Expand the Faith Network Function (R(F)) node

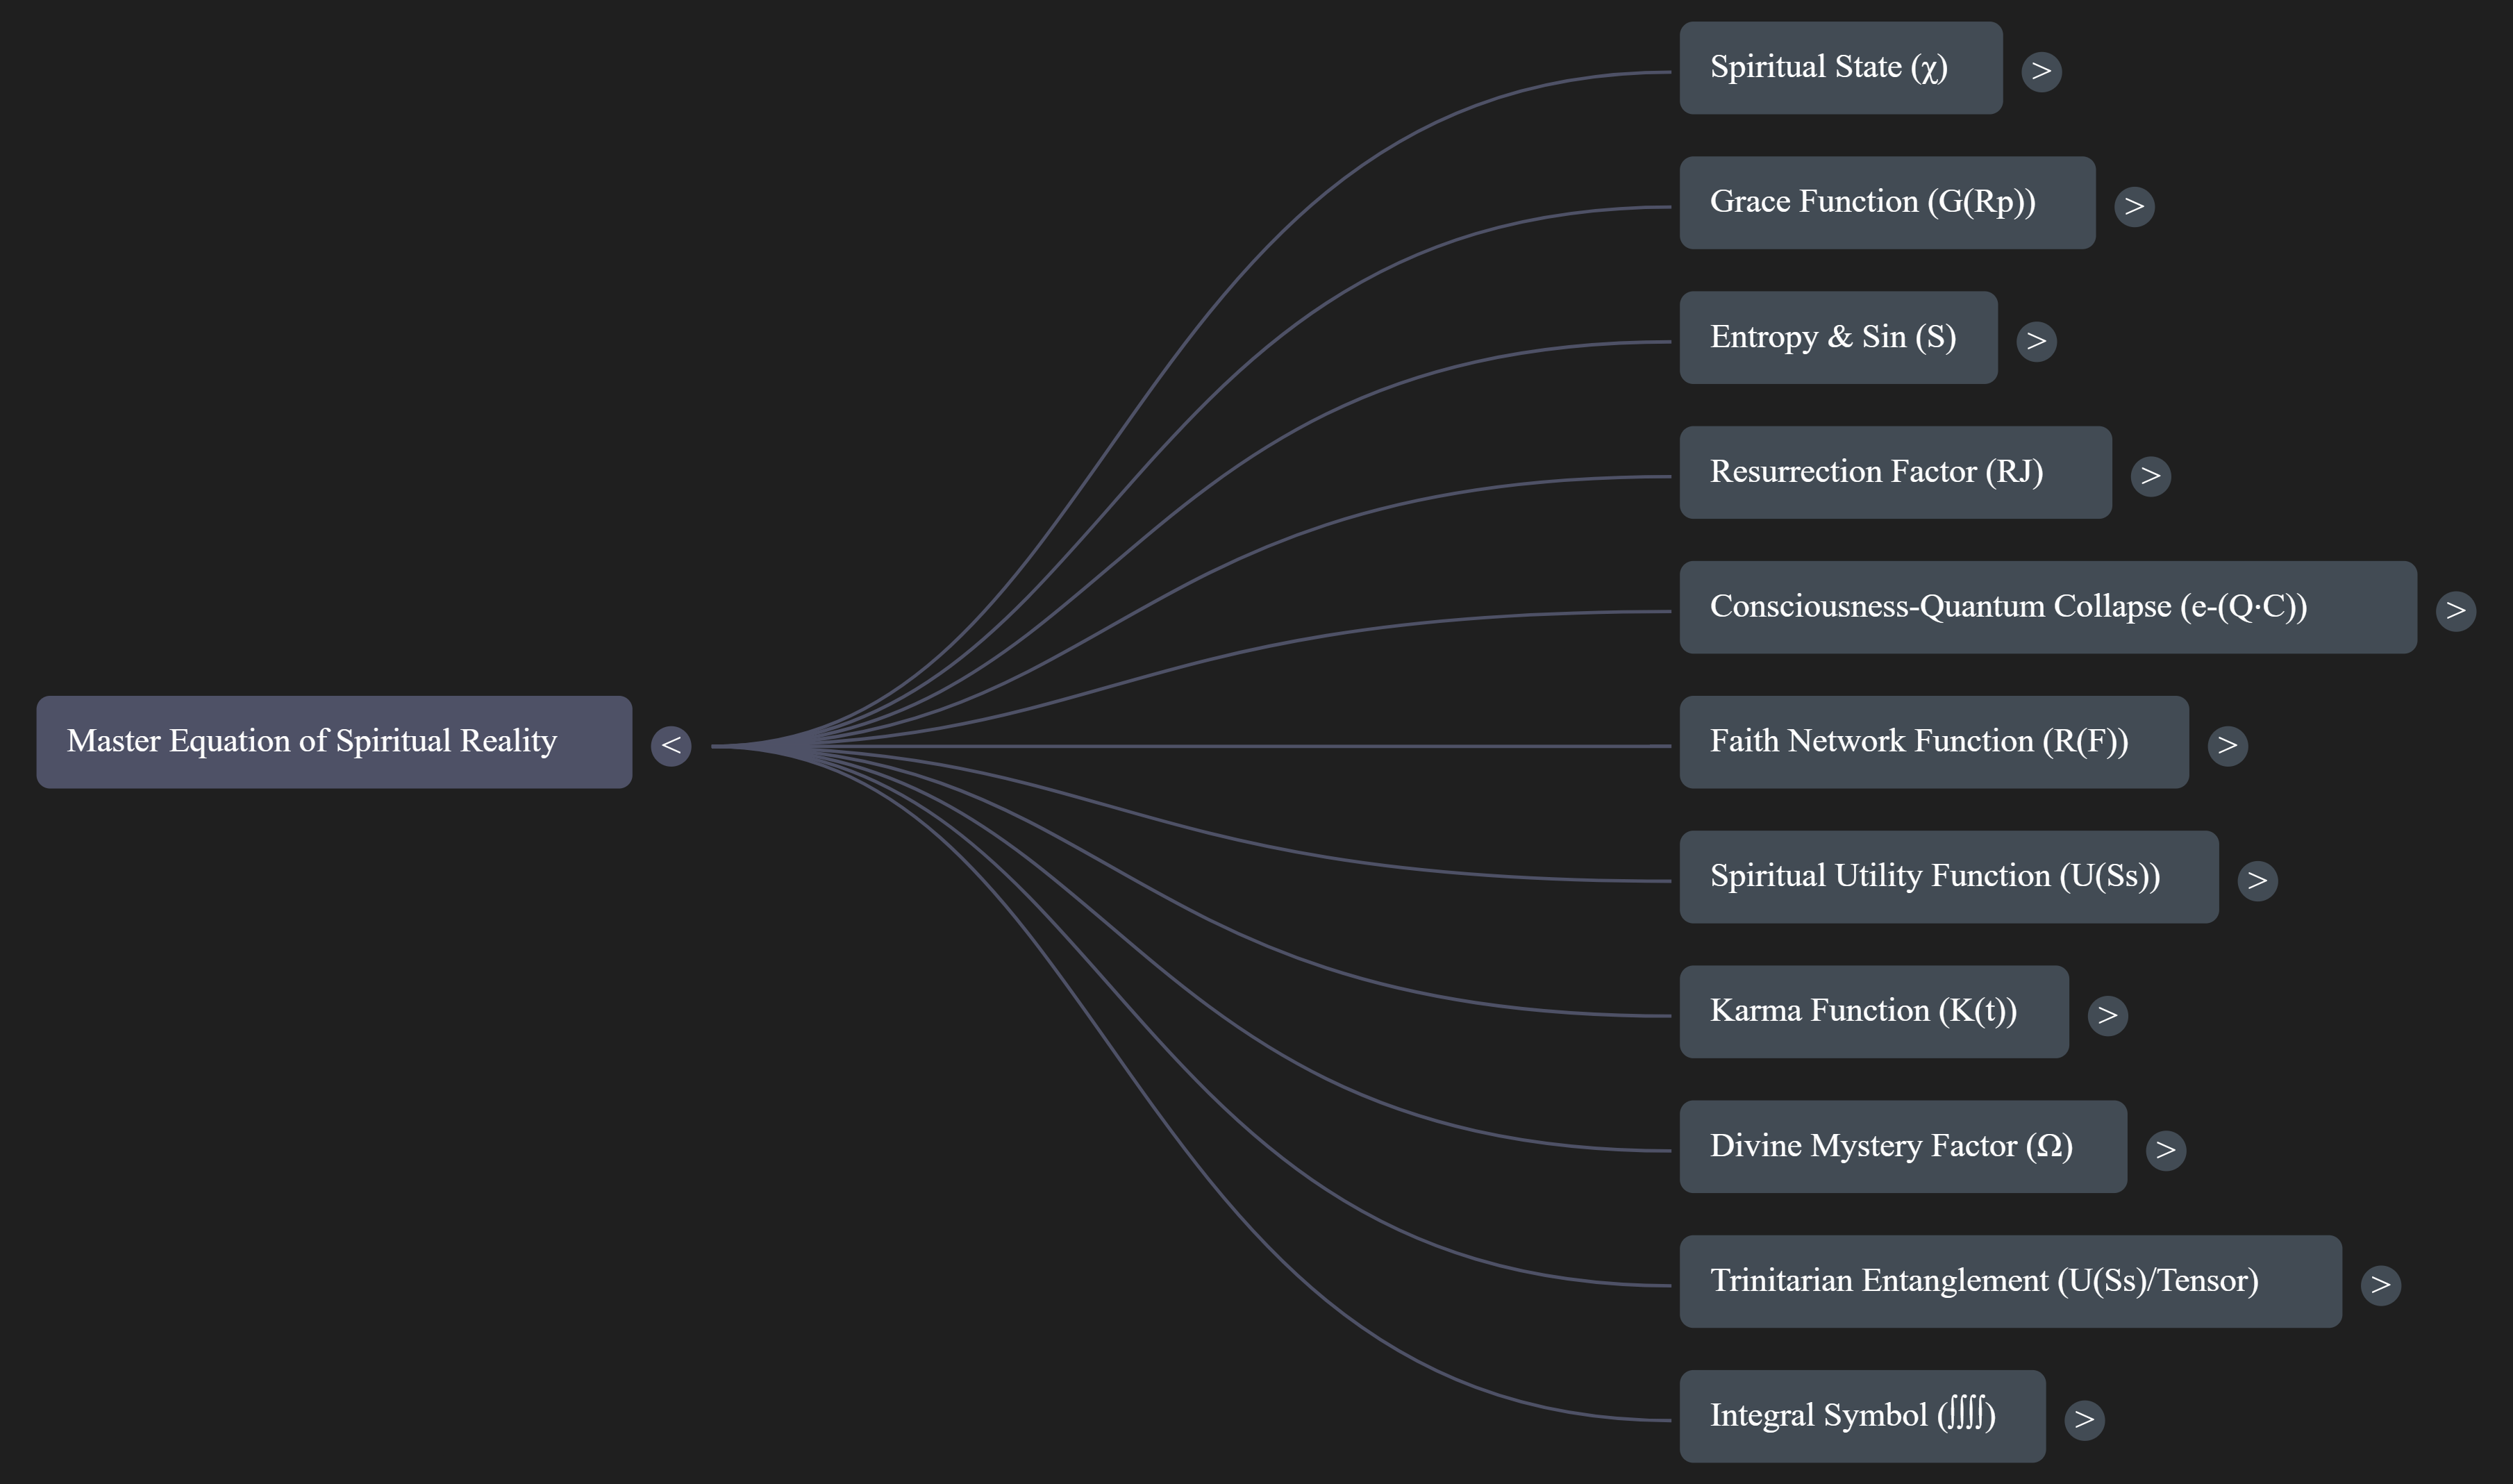coord(2229,744)
